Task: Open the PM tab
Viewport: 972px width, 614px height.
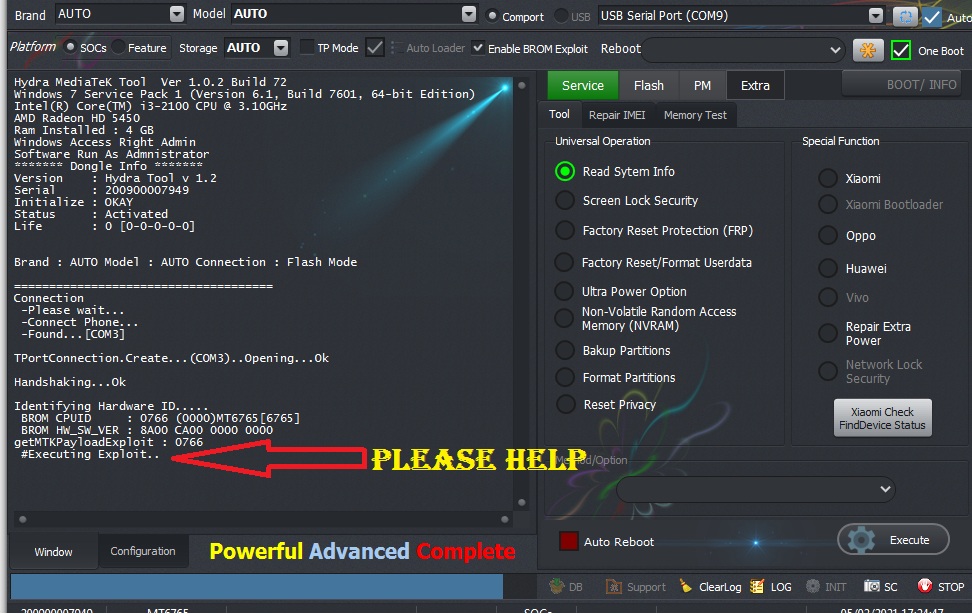Action: (x=702, y=86)
